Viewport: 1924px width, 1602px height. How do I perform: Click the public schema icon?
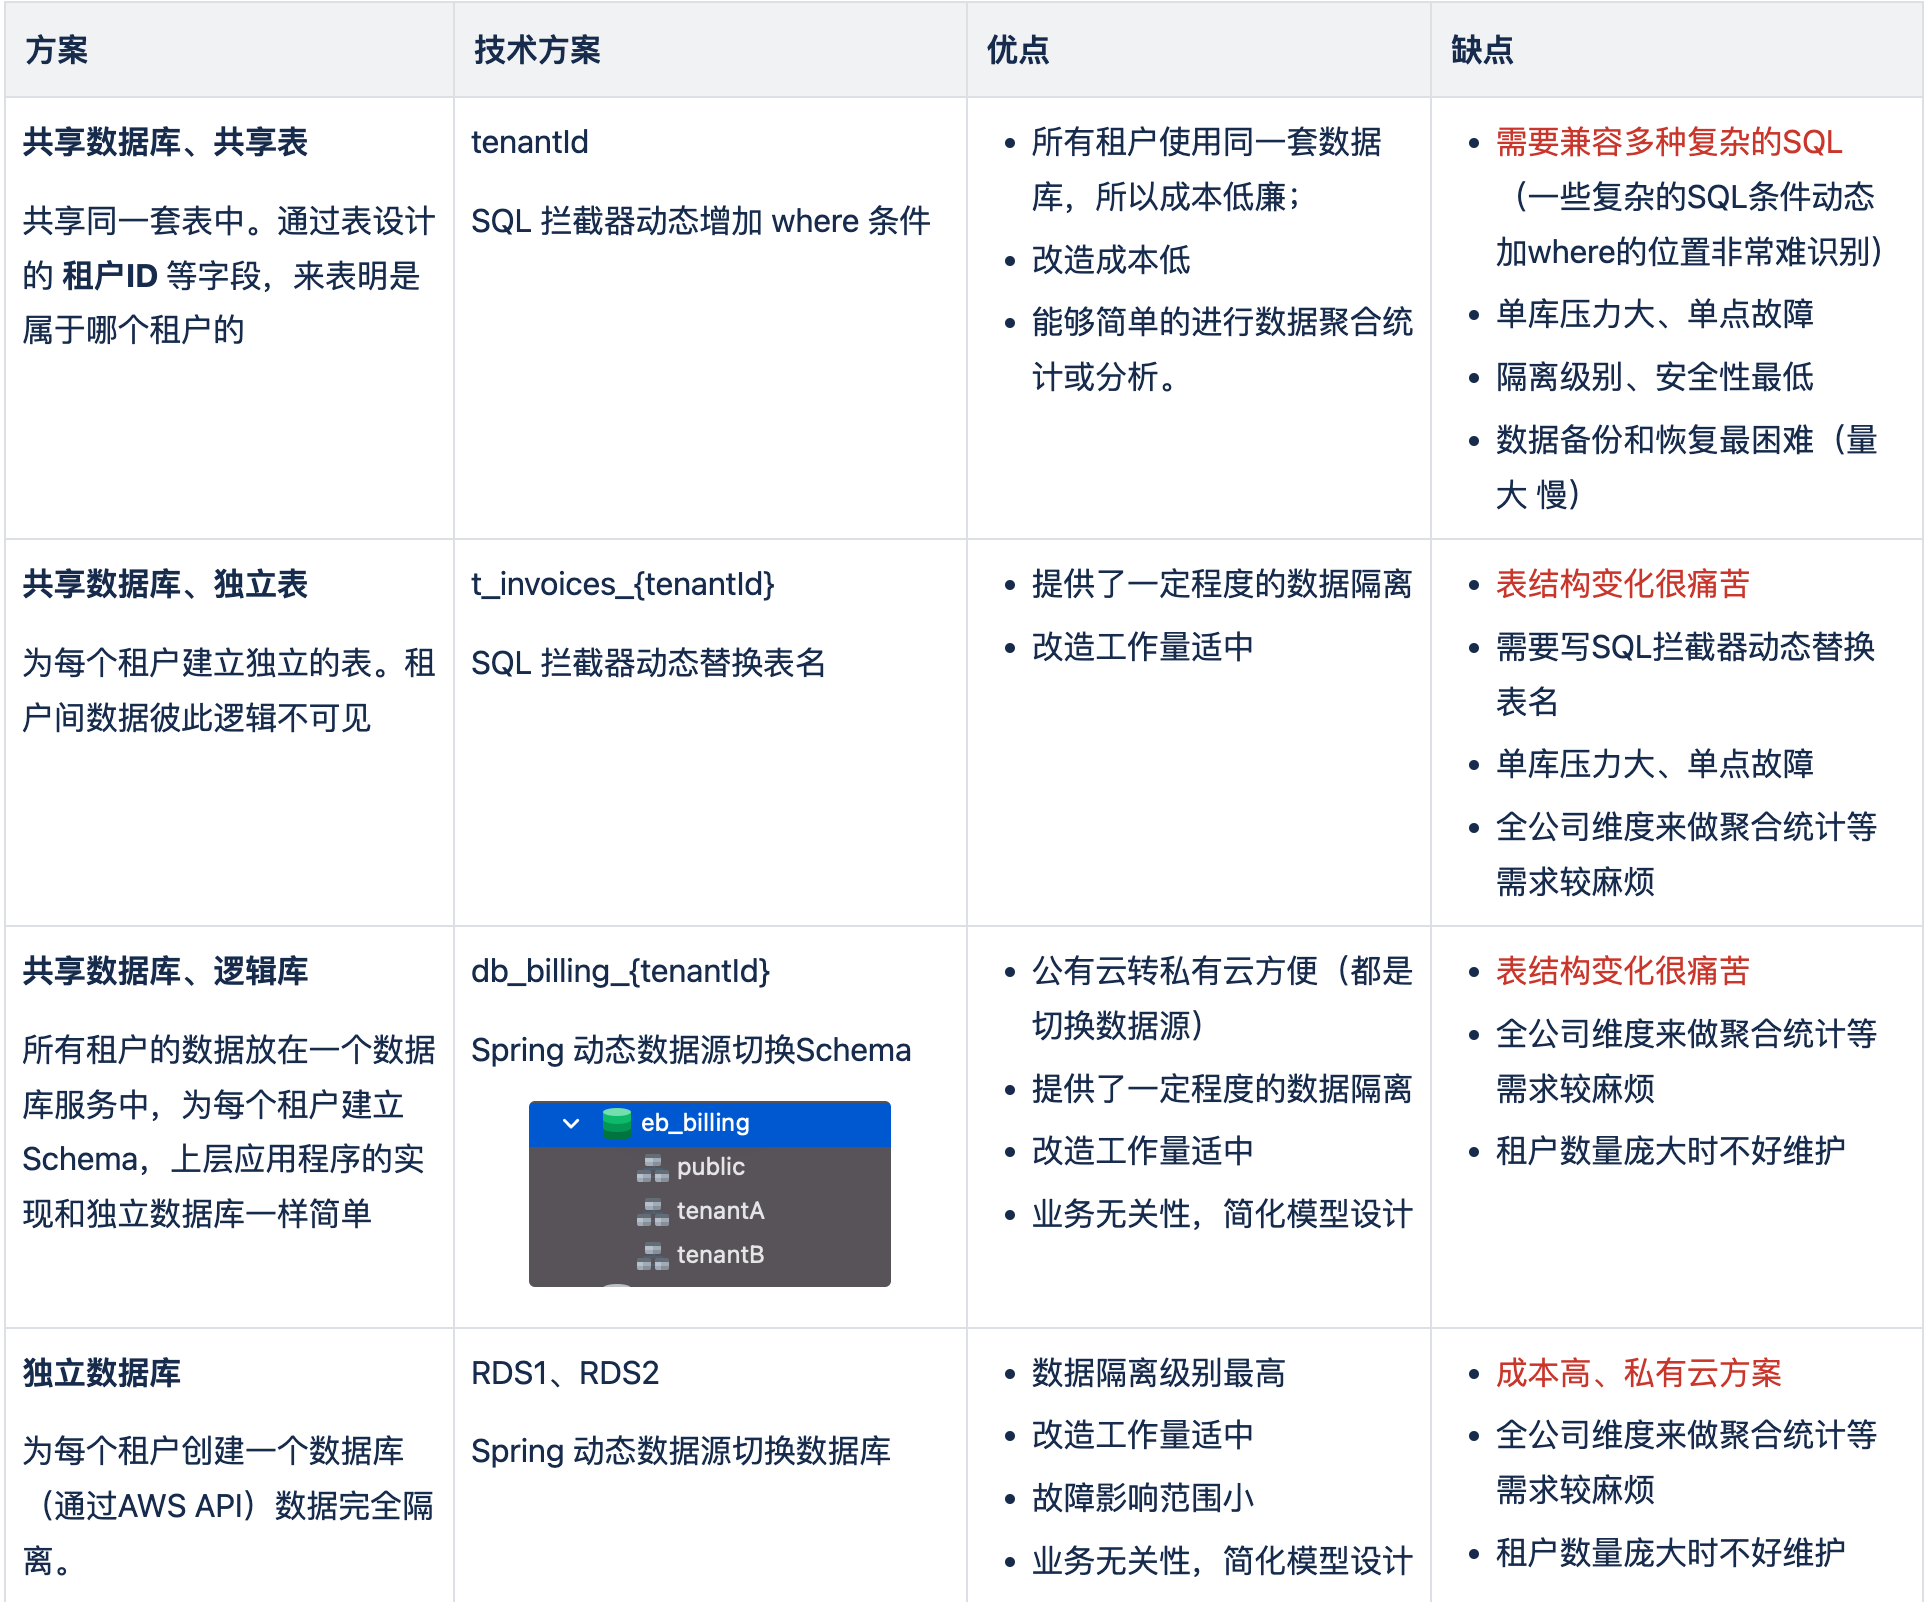[652, 1167]
